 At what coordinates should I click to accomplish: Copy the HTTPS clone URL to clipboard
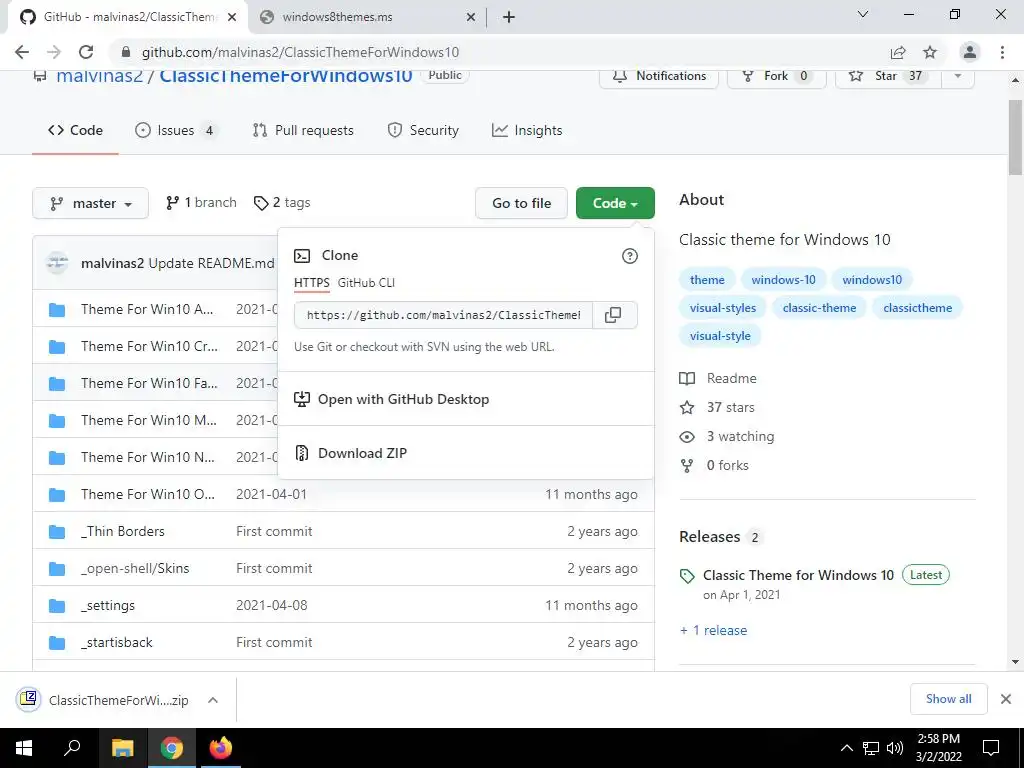pyautogui.click(x=613, y=315)
